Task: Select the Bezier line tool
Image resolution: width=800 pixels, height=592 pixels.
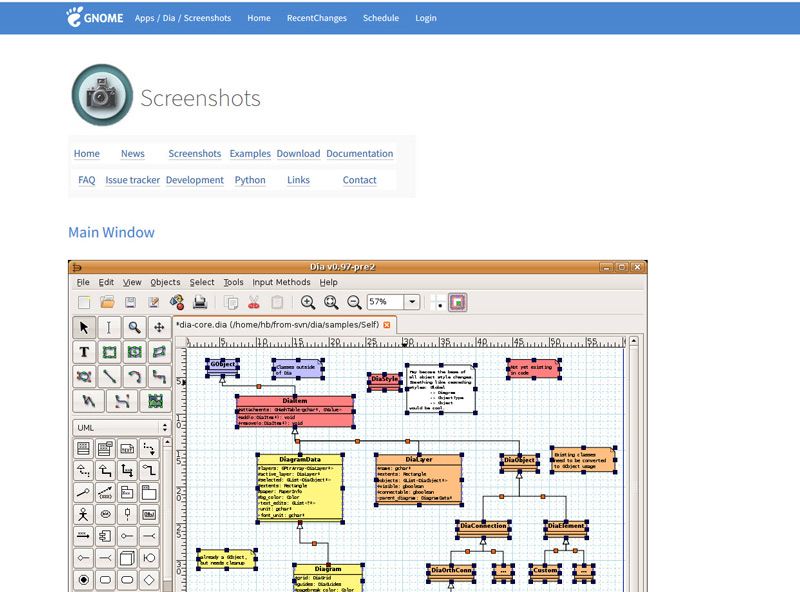Action: point(122,401)
